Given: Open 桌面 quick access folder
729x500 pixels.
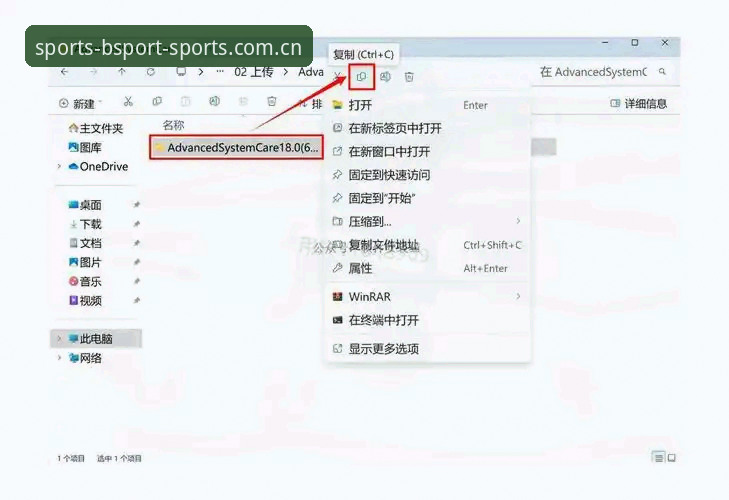Looking at the screenshot, I should pos(85,205).
